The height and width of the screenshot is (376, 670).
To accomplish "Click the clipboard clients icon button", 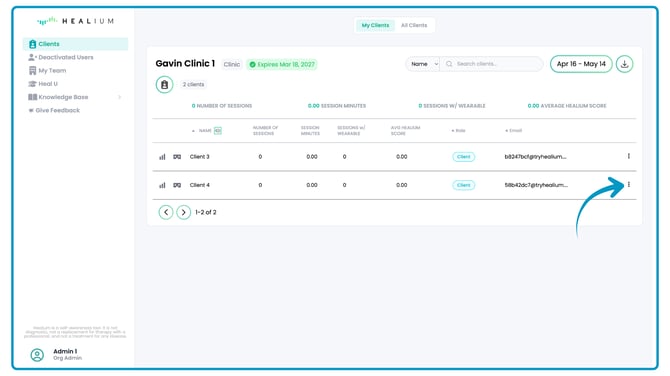I will point(165,85).
